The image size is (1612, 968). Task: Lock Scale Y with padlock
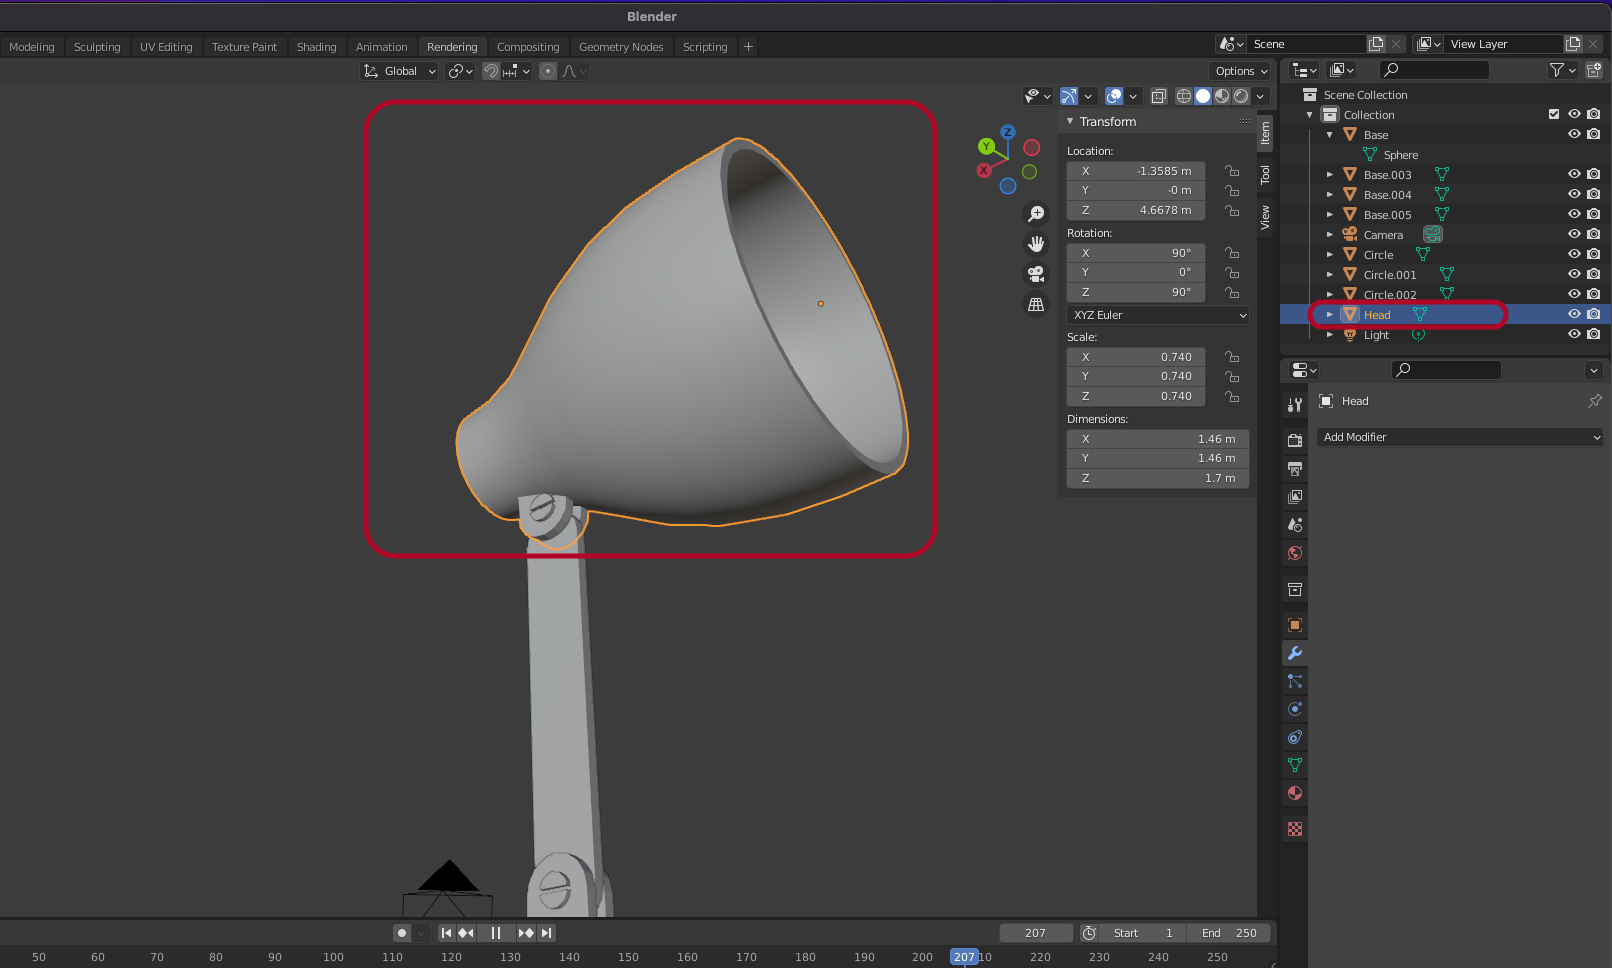coord(1232,376)
